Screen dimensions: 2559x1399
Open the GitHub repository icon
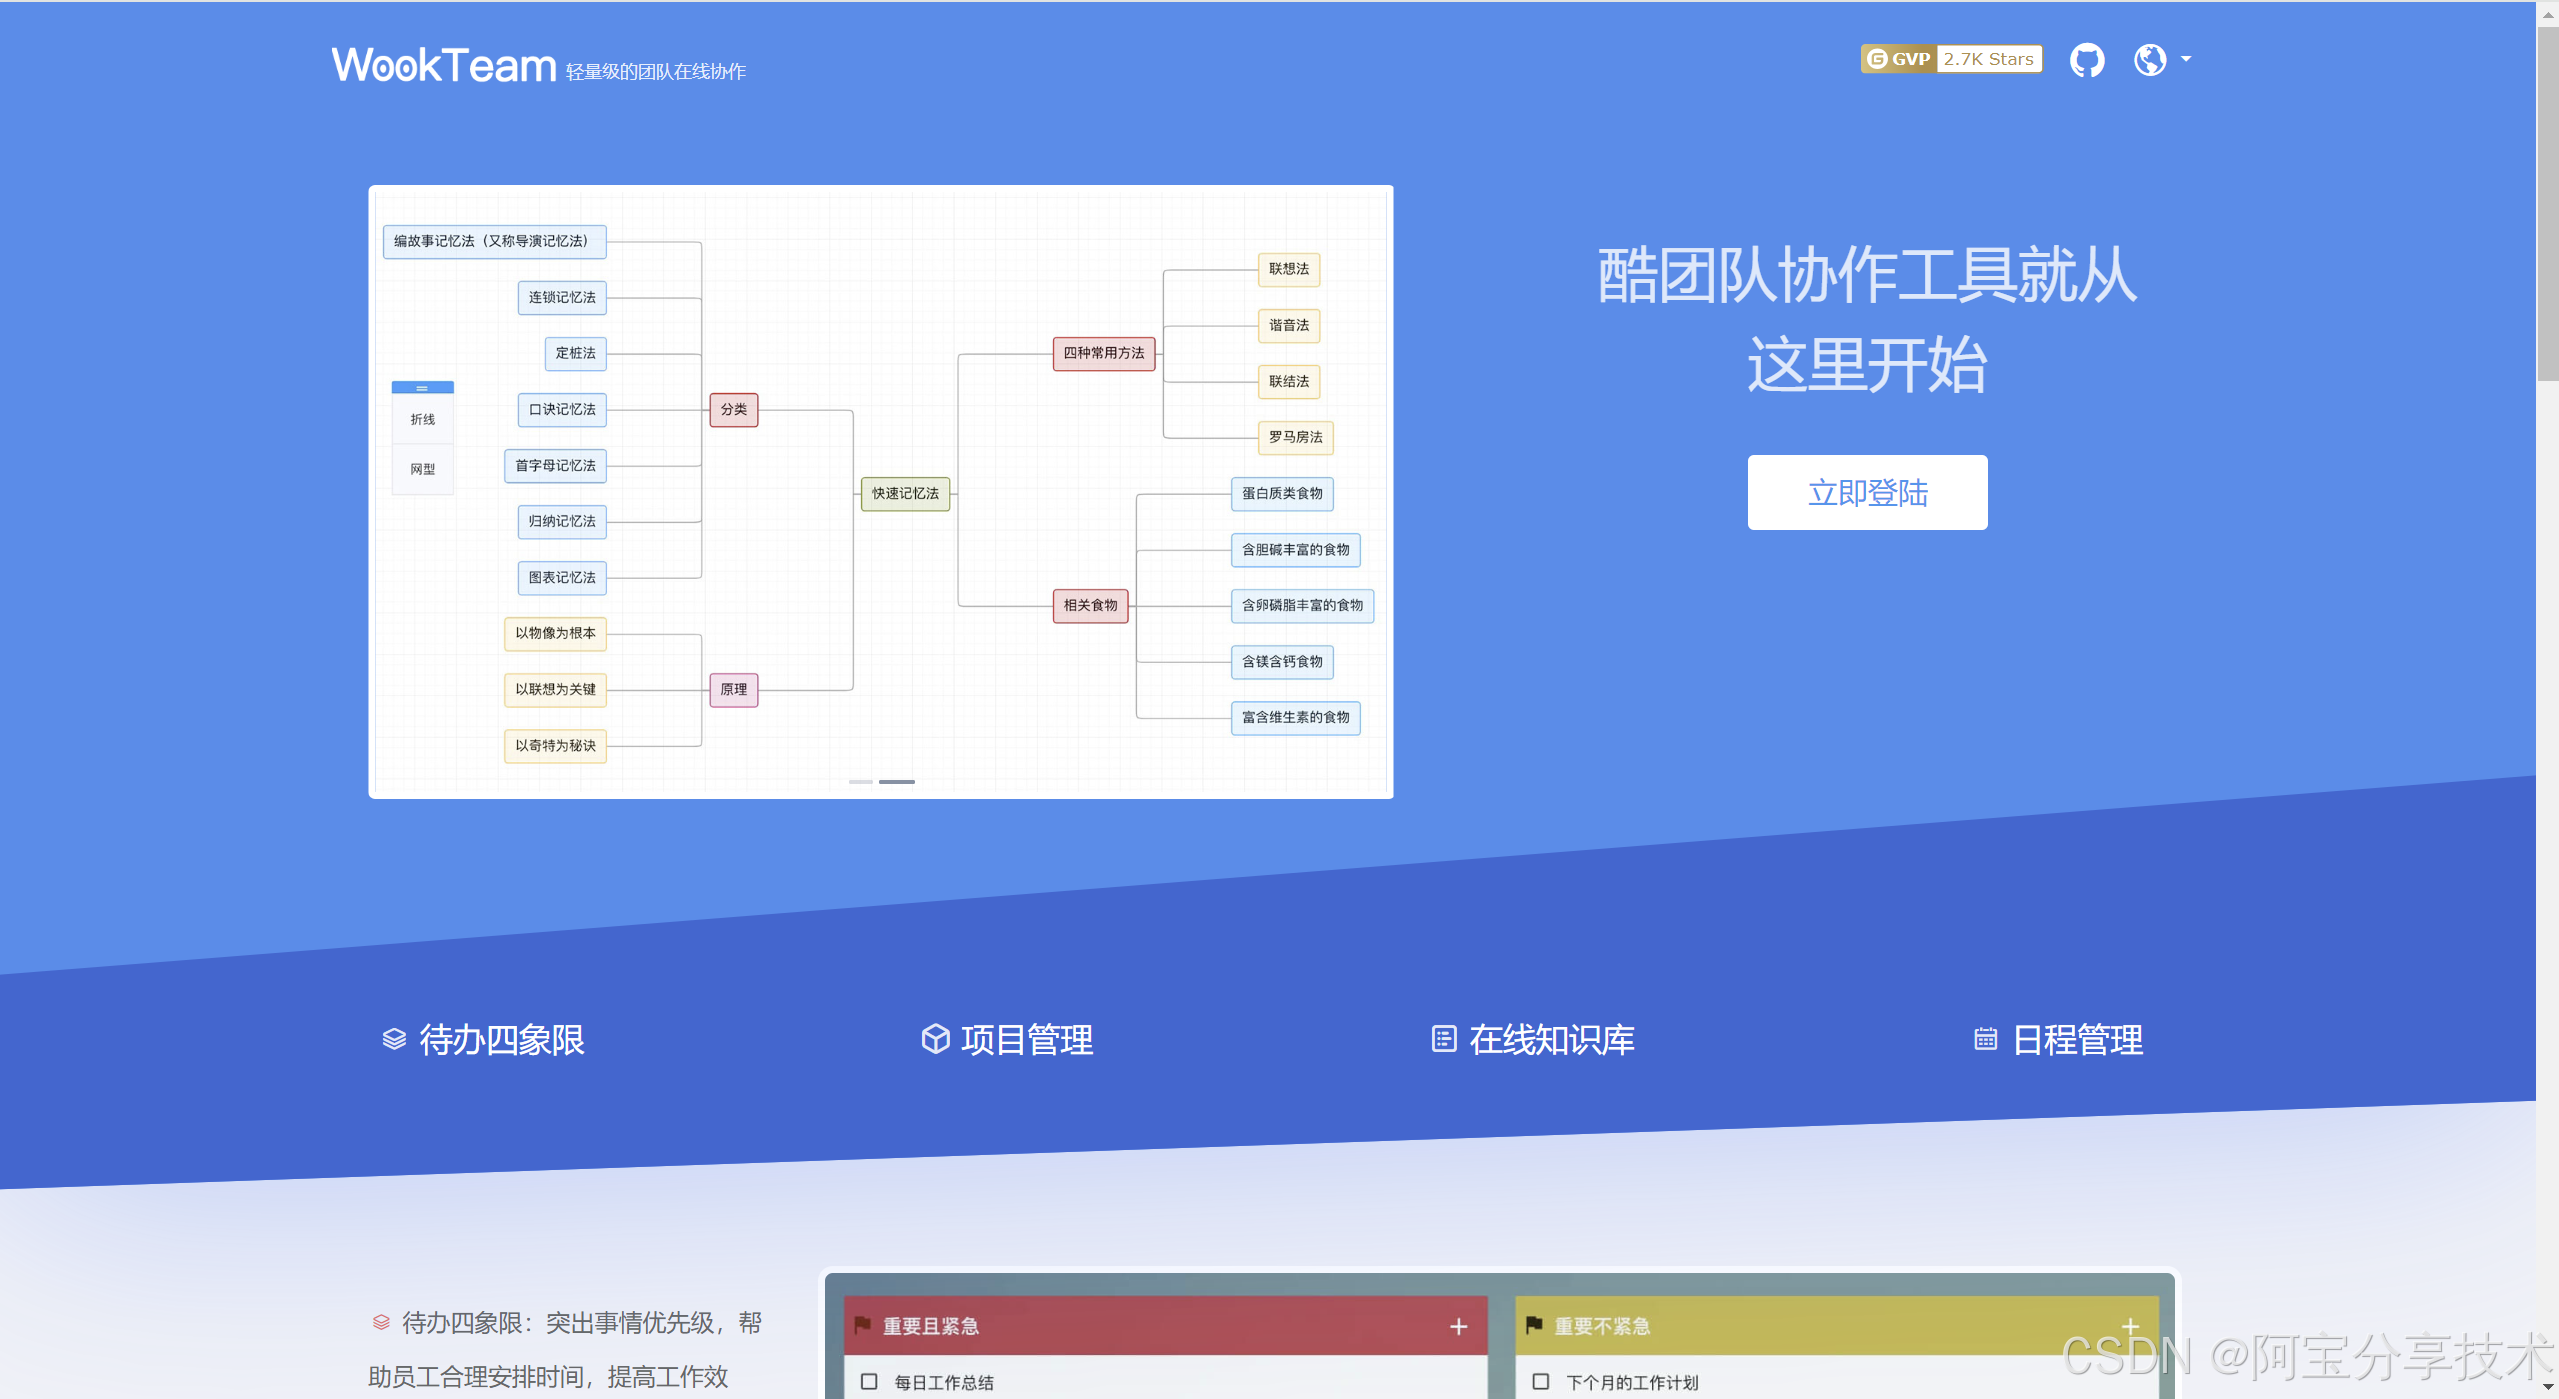[2087, 60]
